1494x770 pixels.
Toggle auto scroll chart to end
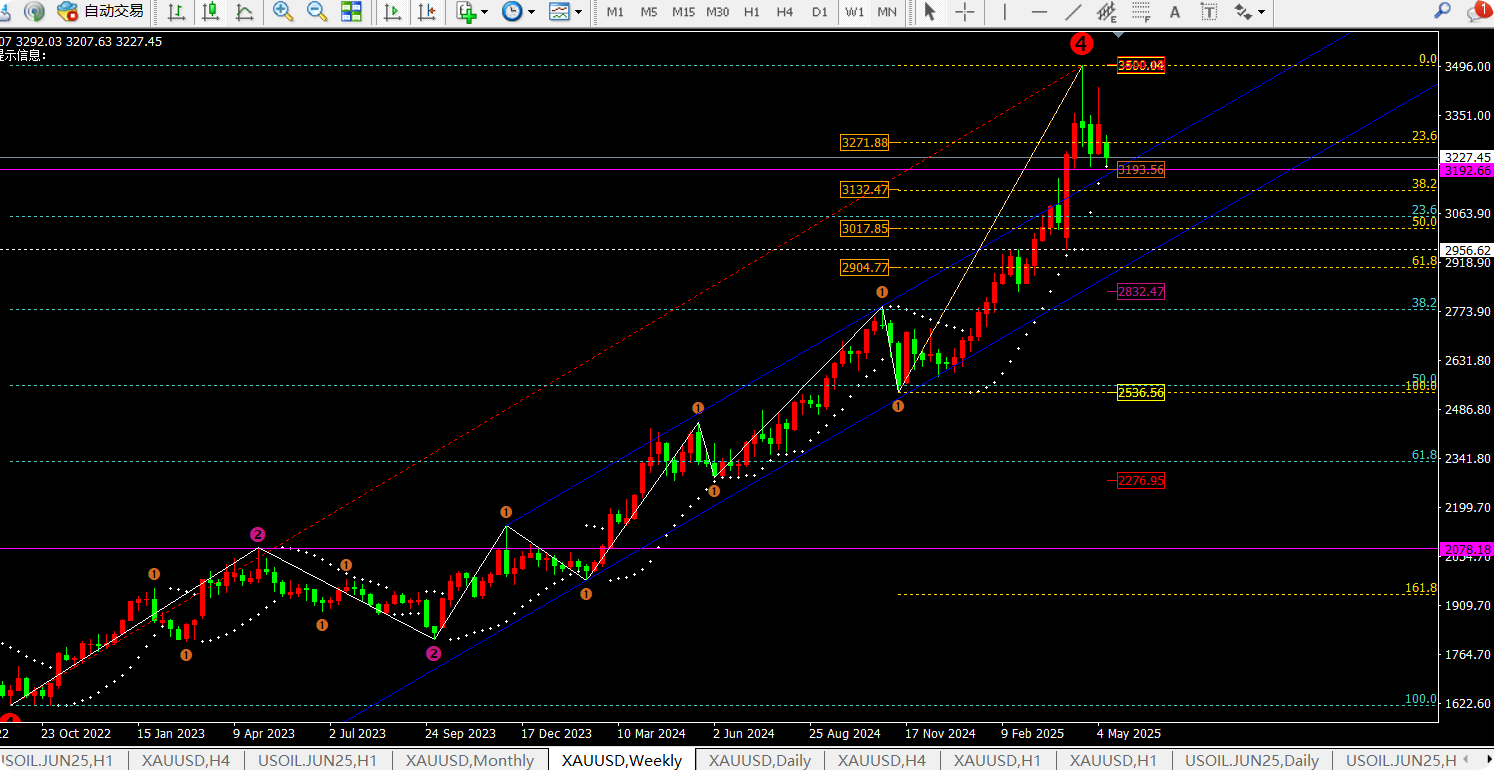tap(392, 12)
